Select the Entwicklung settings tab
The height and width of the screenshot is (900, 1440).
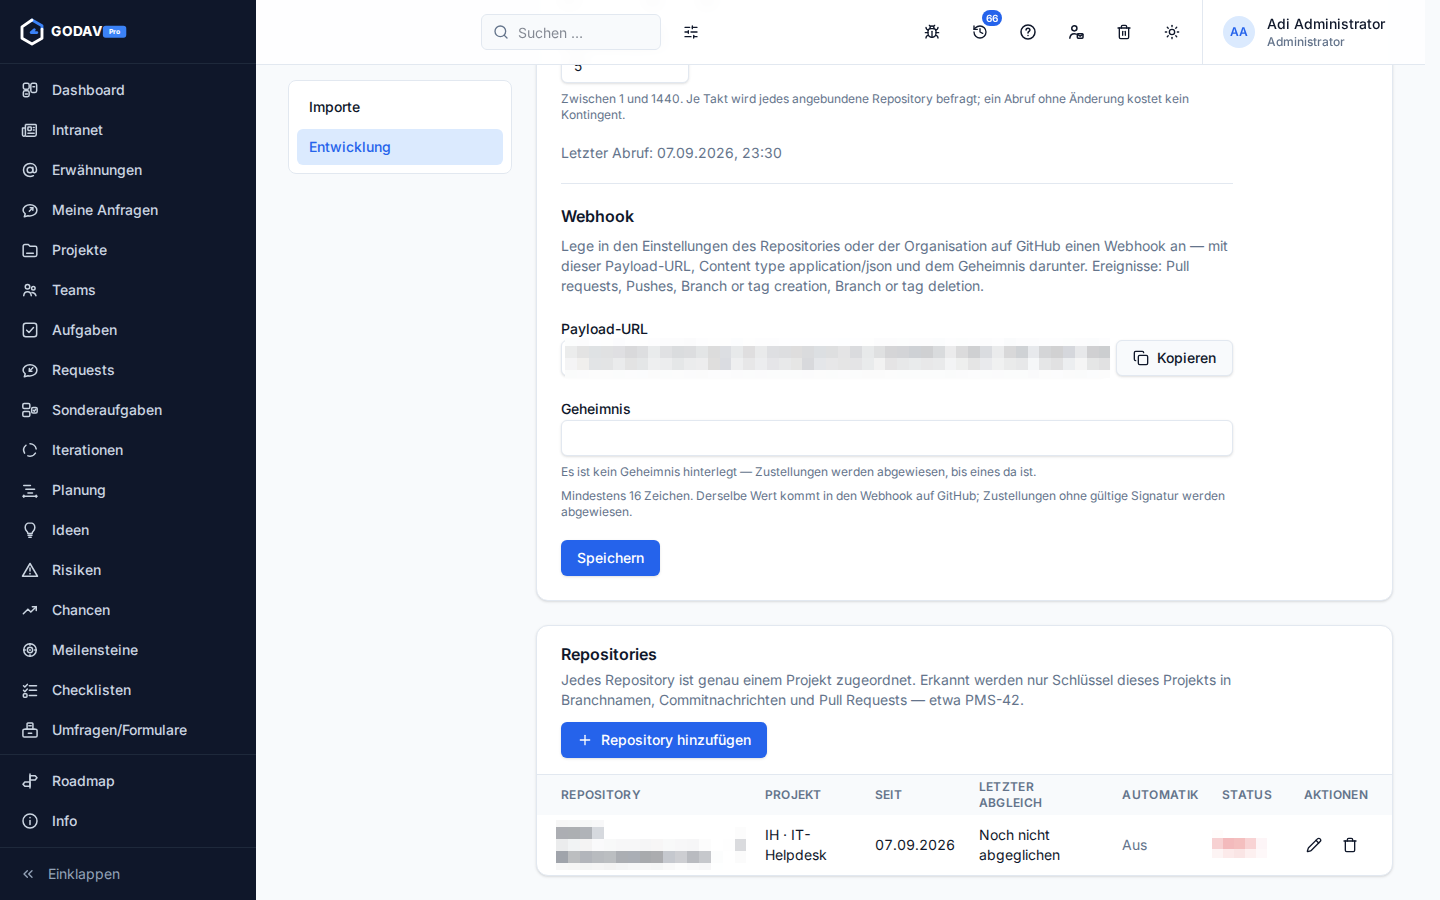(x=400, y=147)
